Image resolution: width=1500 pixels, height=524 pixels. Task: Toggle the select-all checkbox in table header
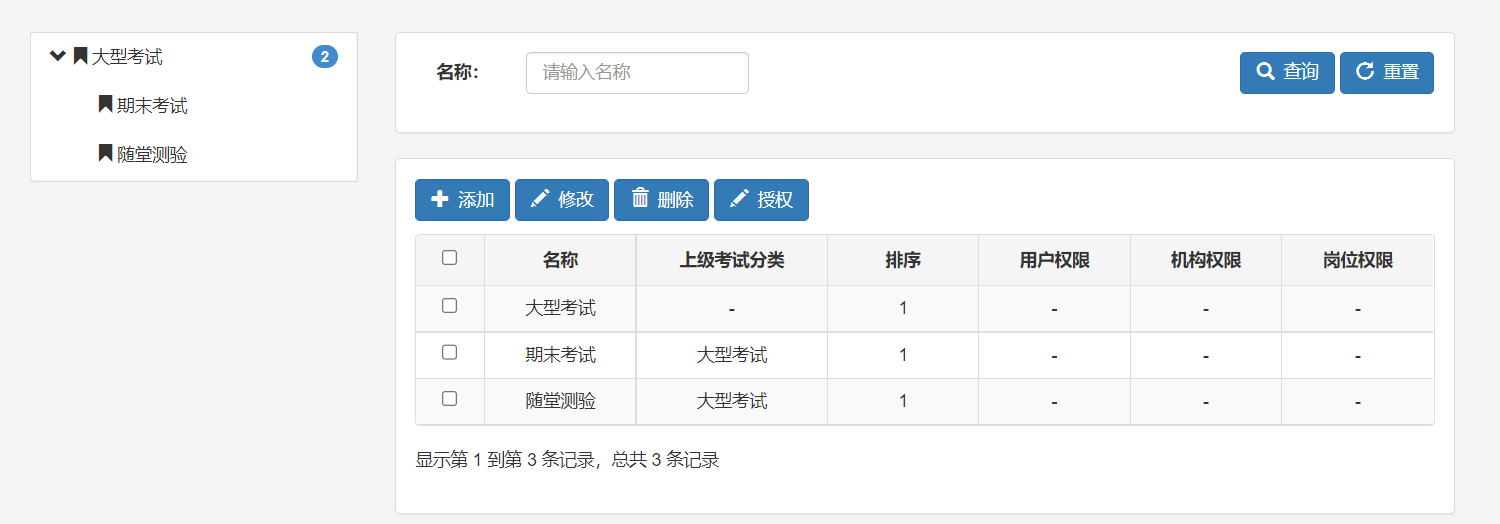[449, 258]
